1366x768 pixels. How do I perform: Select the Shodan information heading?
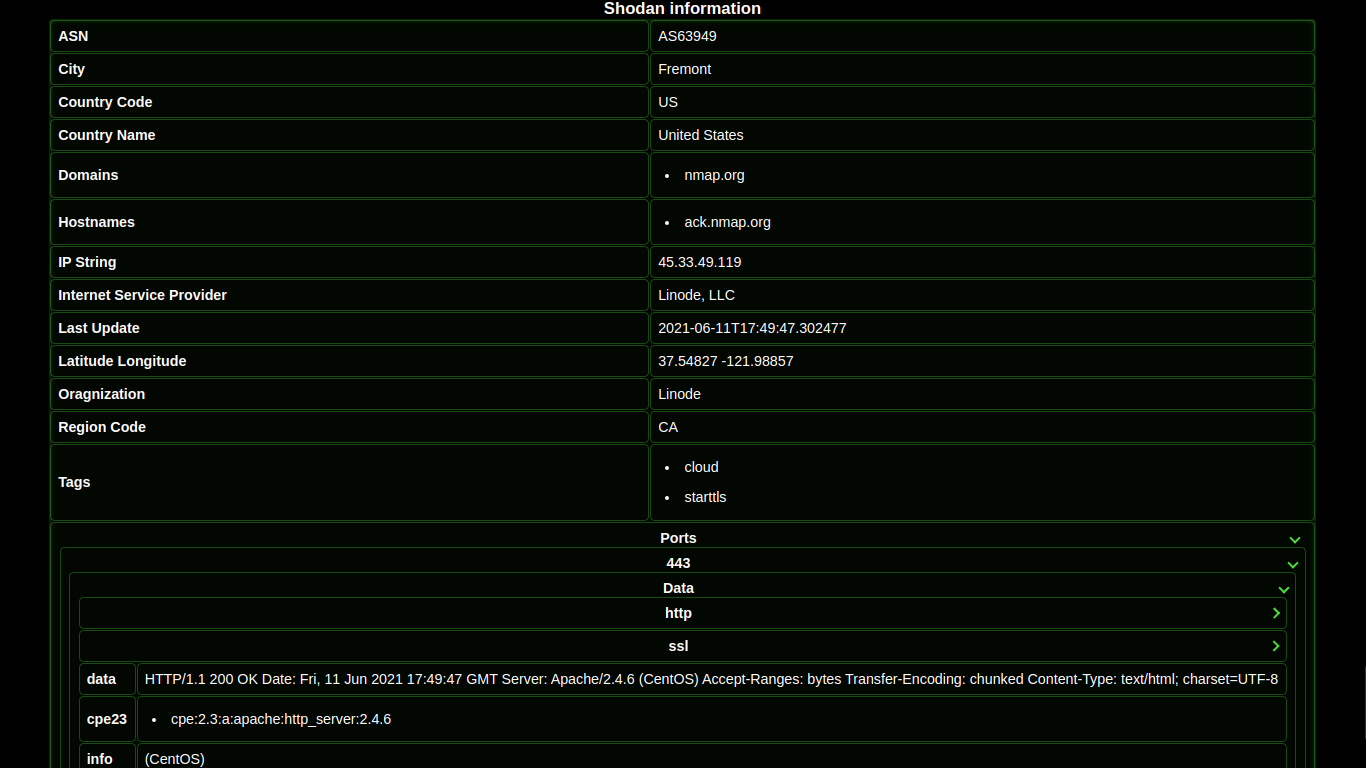(x=682, y=9)
